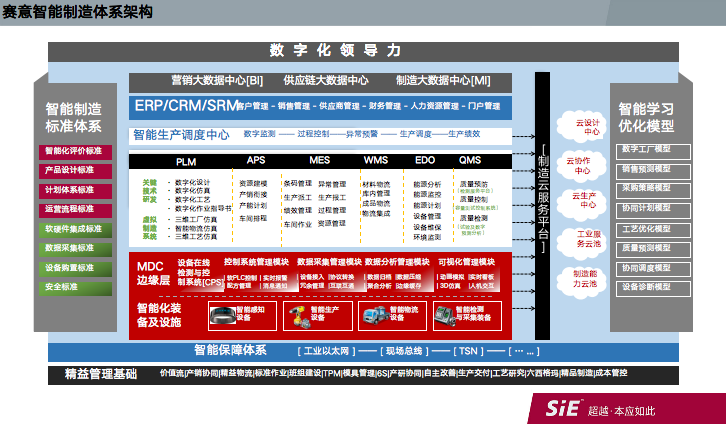Image resolution: width=726 pixels, height=424 pixels.
Task: Click the 云协作中心 cloud shape
Action: (x=580, y=161)
